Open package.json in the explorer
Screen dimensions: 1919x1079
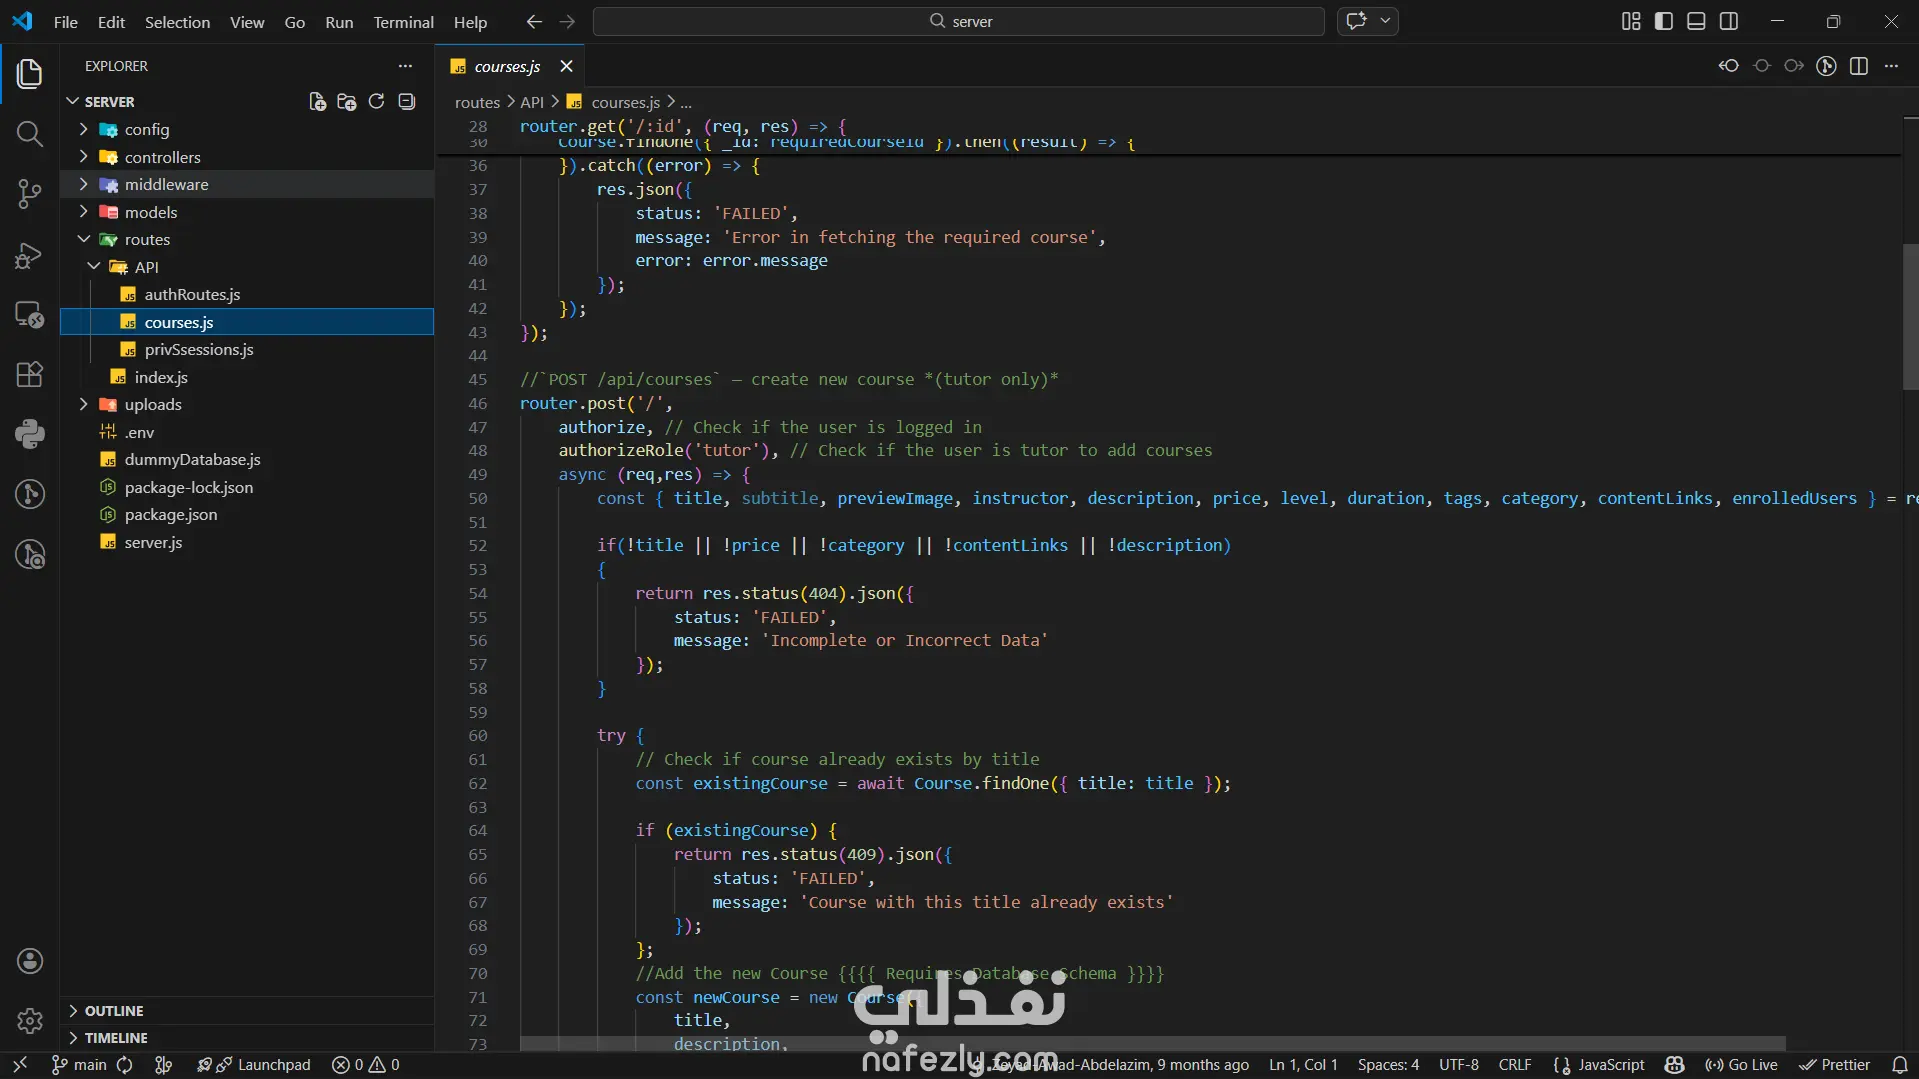pyautogui.click(x=247, y=515)
